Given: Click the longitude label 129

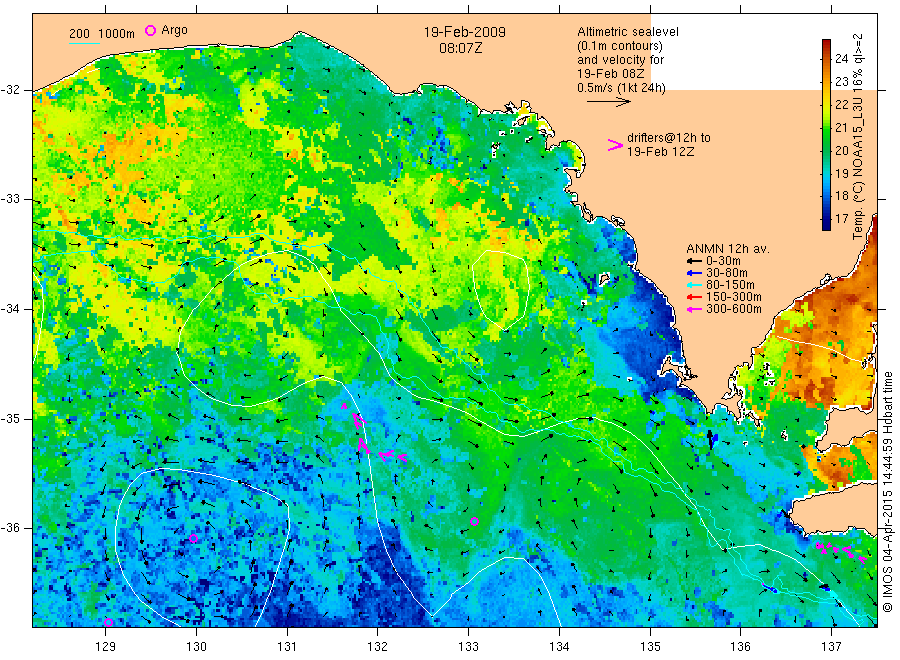Looking at the screenshot, I should (x=105, y=647).
